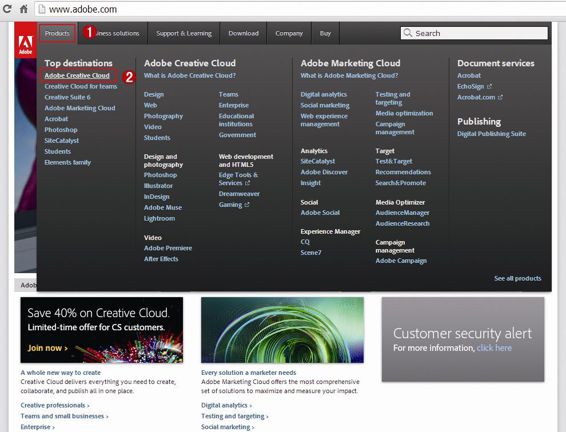Open Creative professionals link
Screen dimensions: 566x432
[x=55, y=405]
